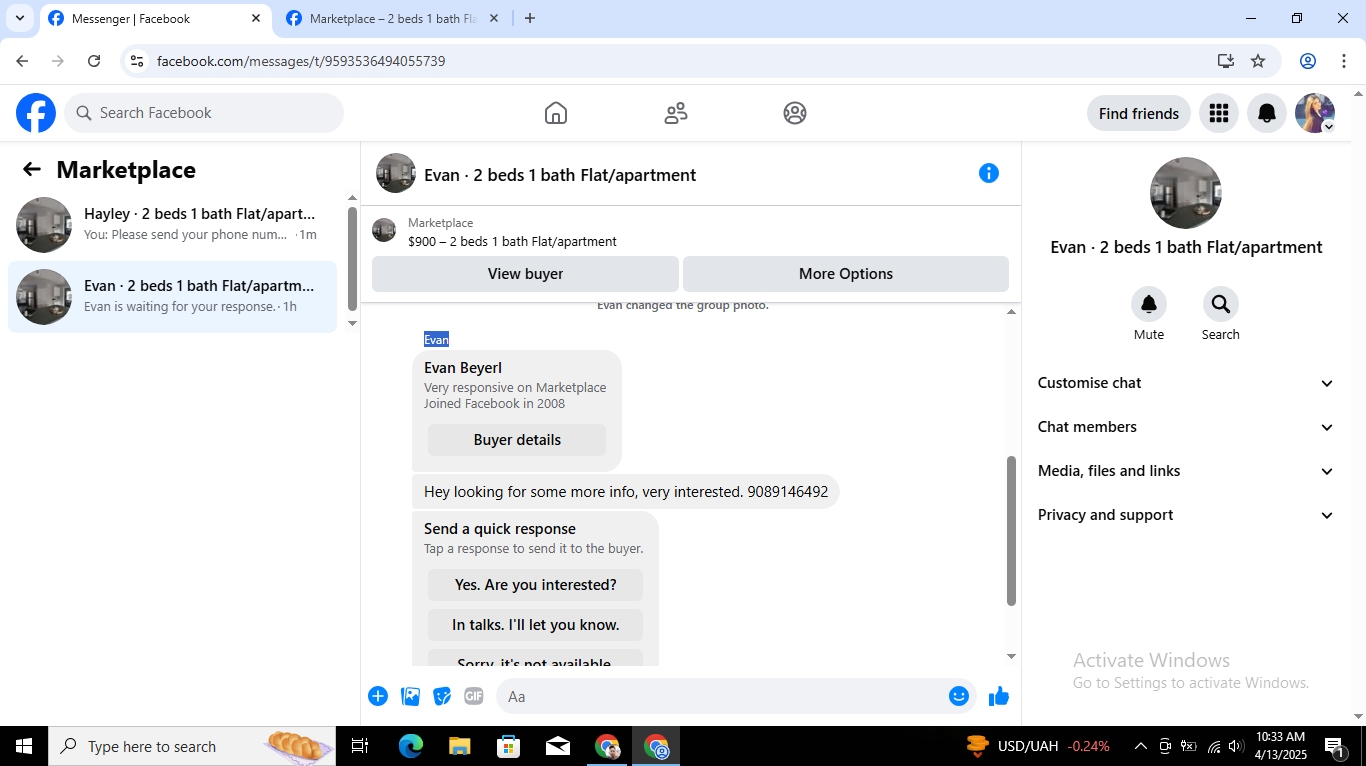Choose a GIF
This screenshot has height=766, width=1366.
pos(474,696)
